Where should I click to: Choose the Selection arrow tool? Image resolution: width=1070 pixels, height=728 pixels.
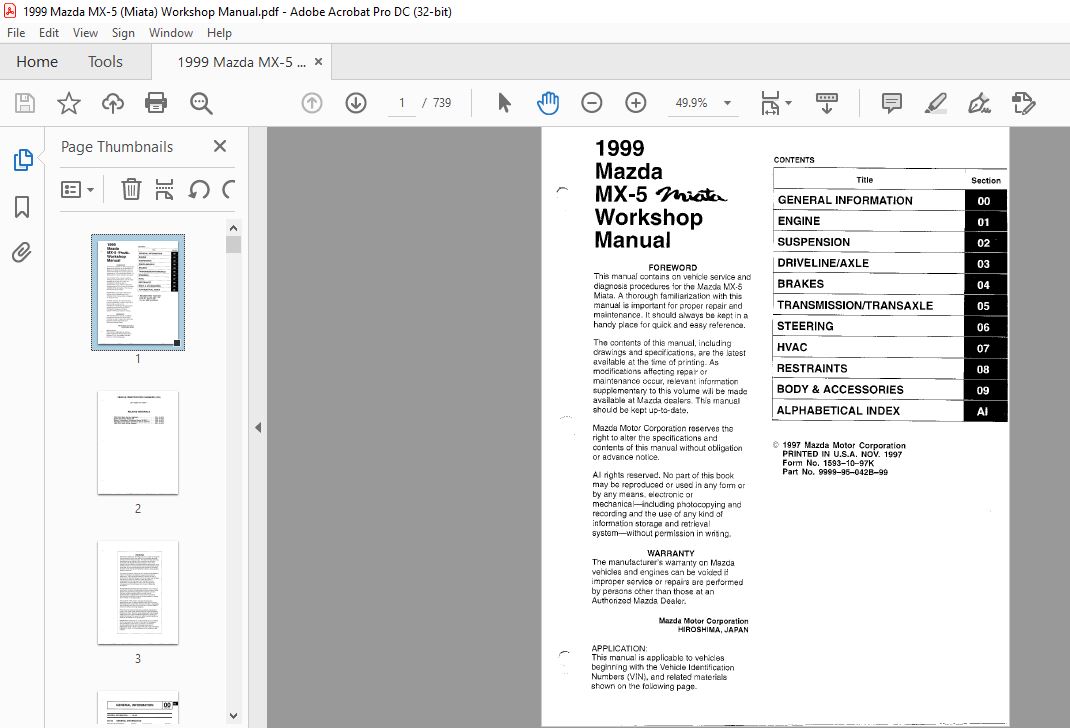coord(504,103)
